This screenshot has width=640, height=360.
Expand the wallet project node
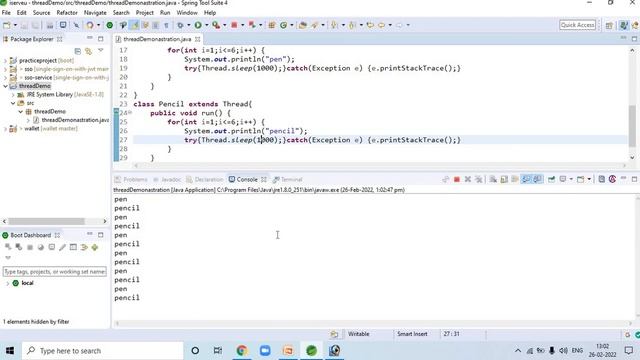(5, 129)
